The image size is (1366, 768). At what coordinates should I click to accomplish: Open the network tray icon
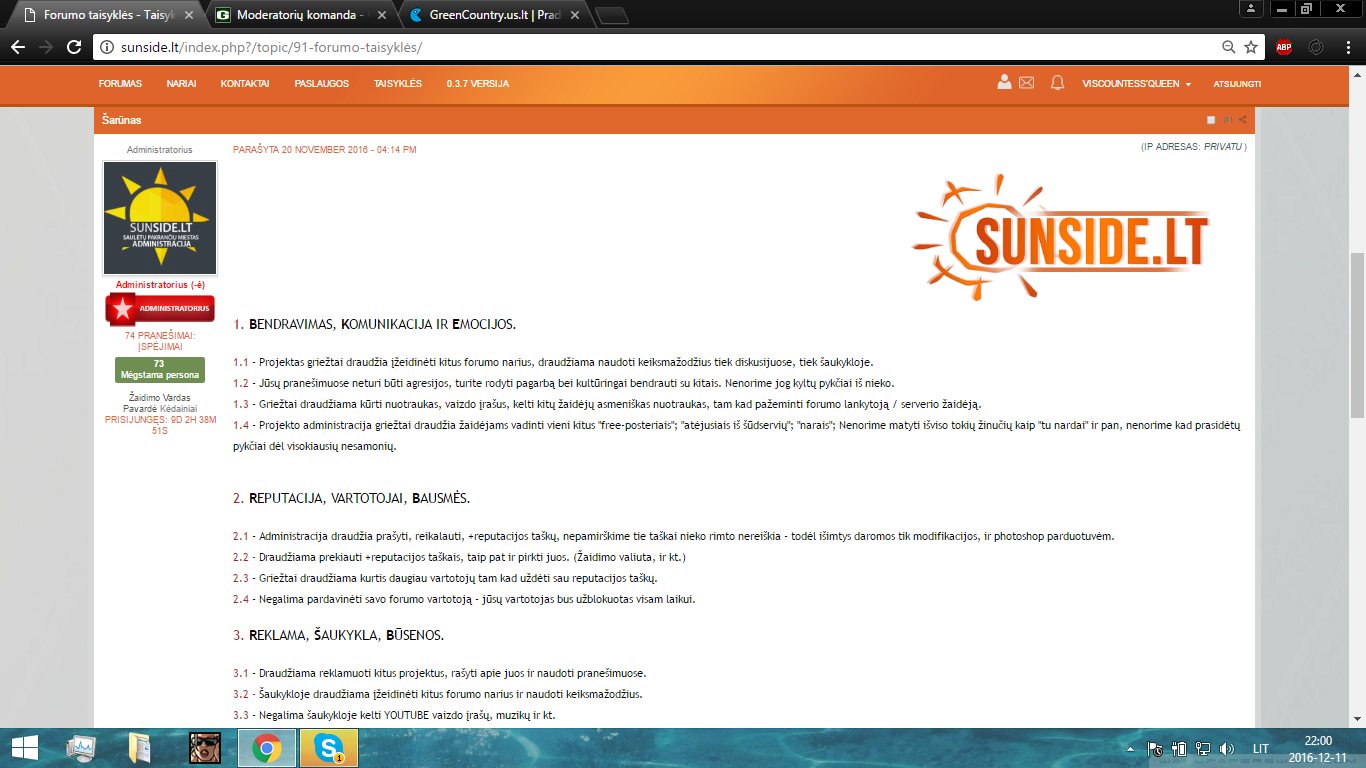[x=1202, y=748]
